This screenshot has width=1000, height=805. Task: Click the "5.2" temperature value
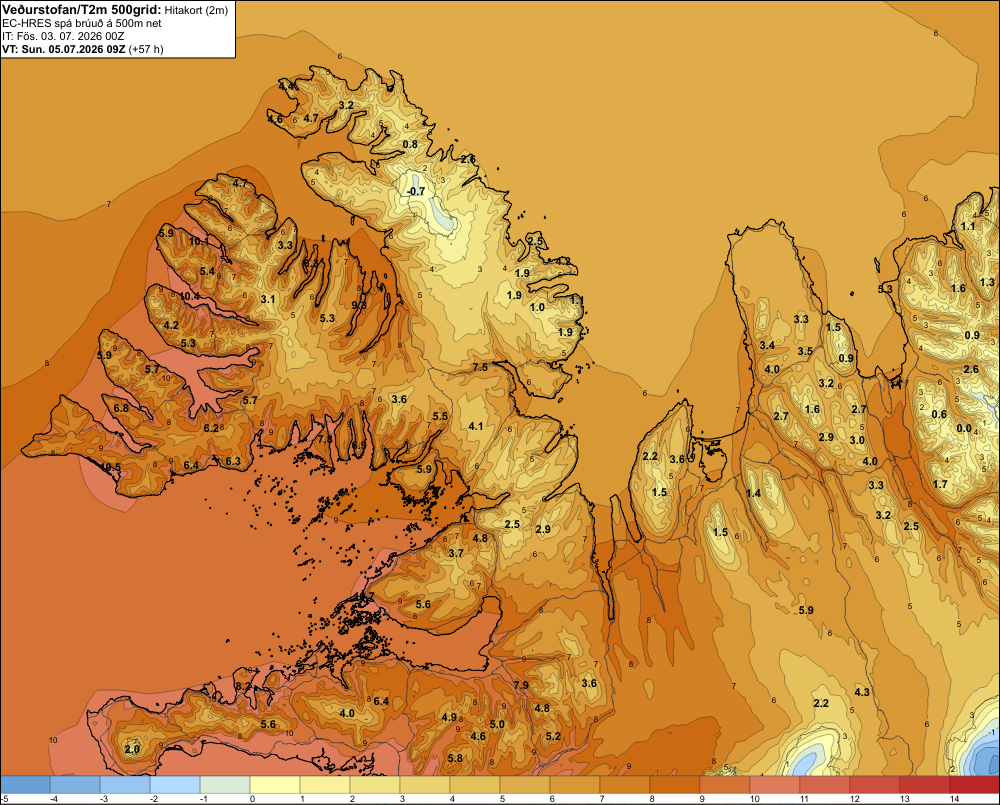553,736
